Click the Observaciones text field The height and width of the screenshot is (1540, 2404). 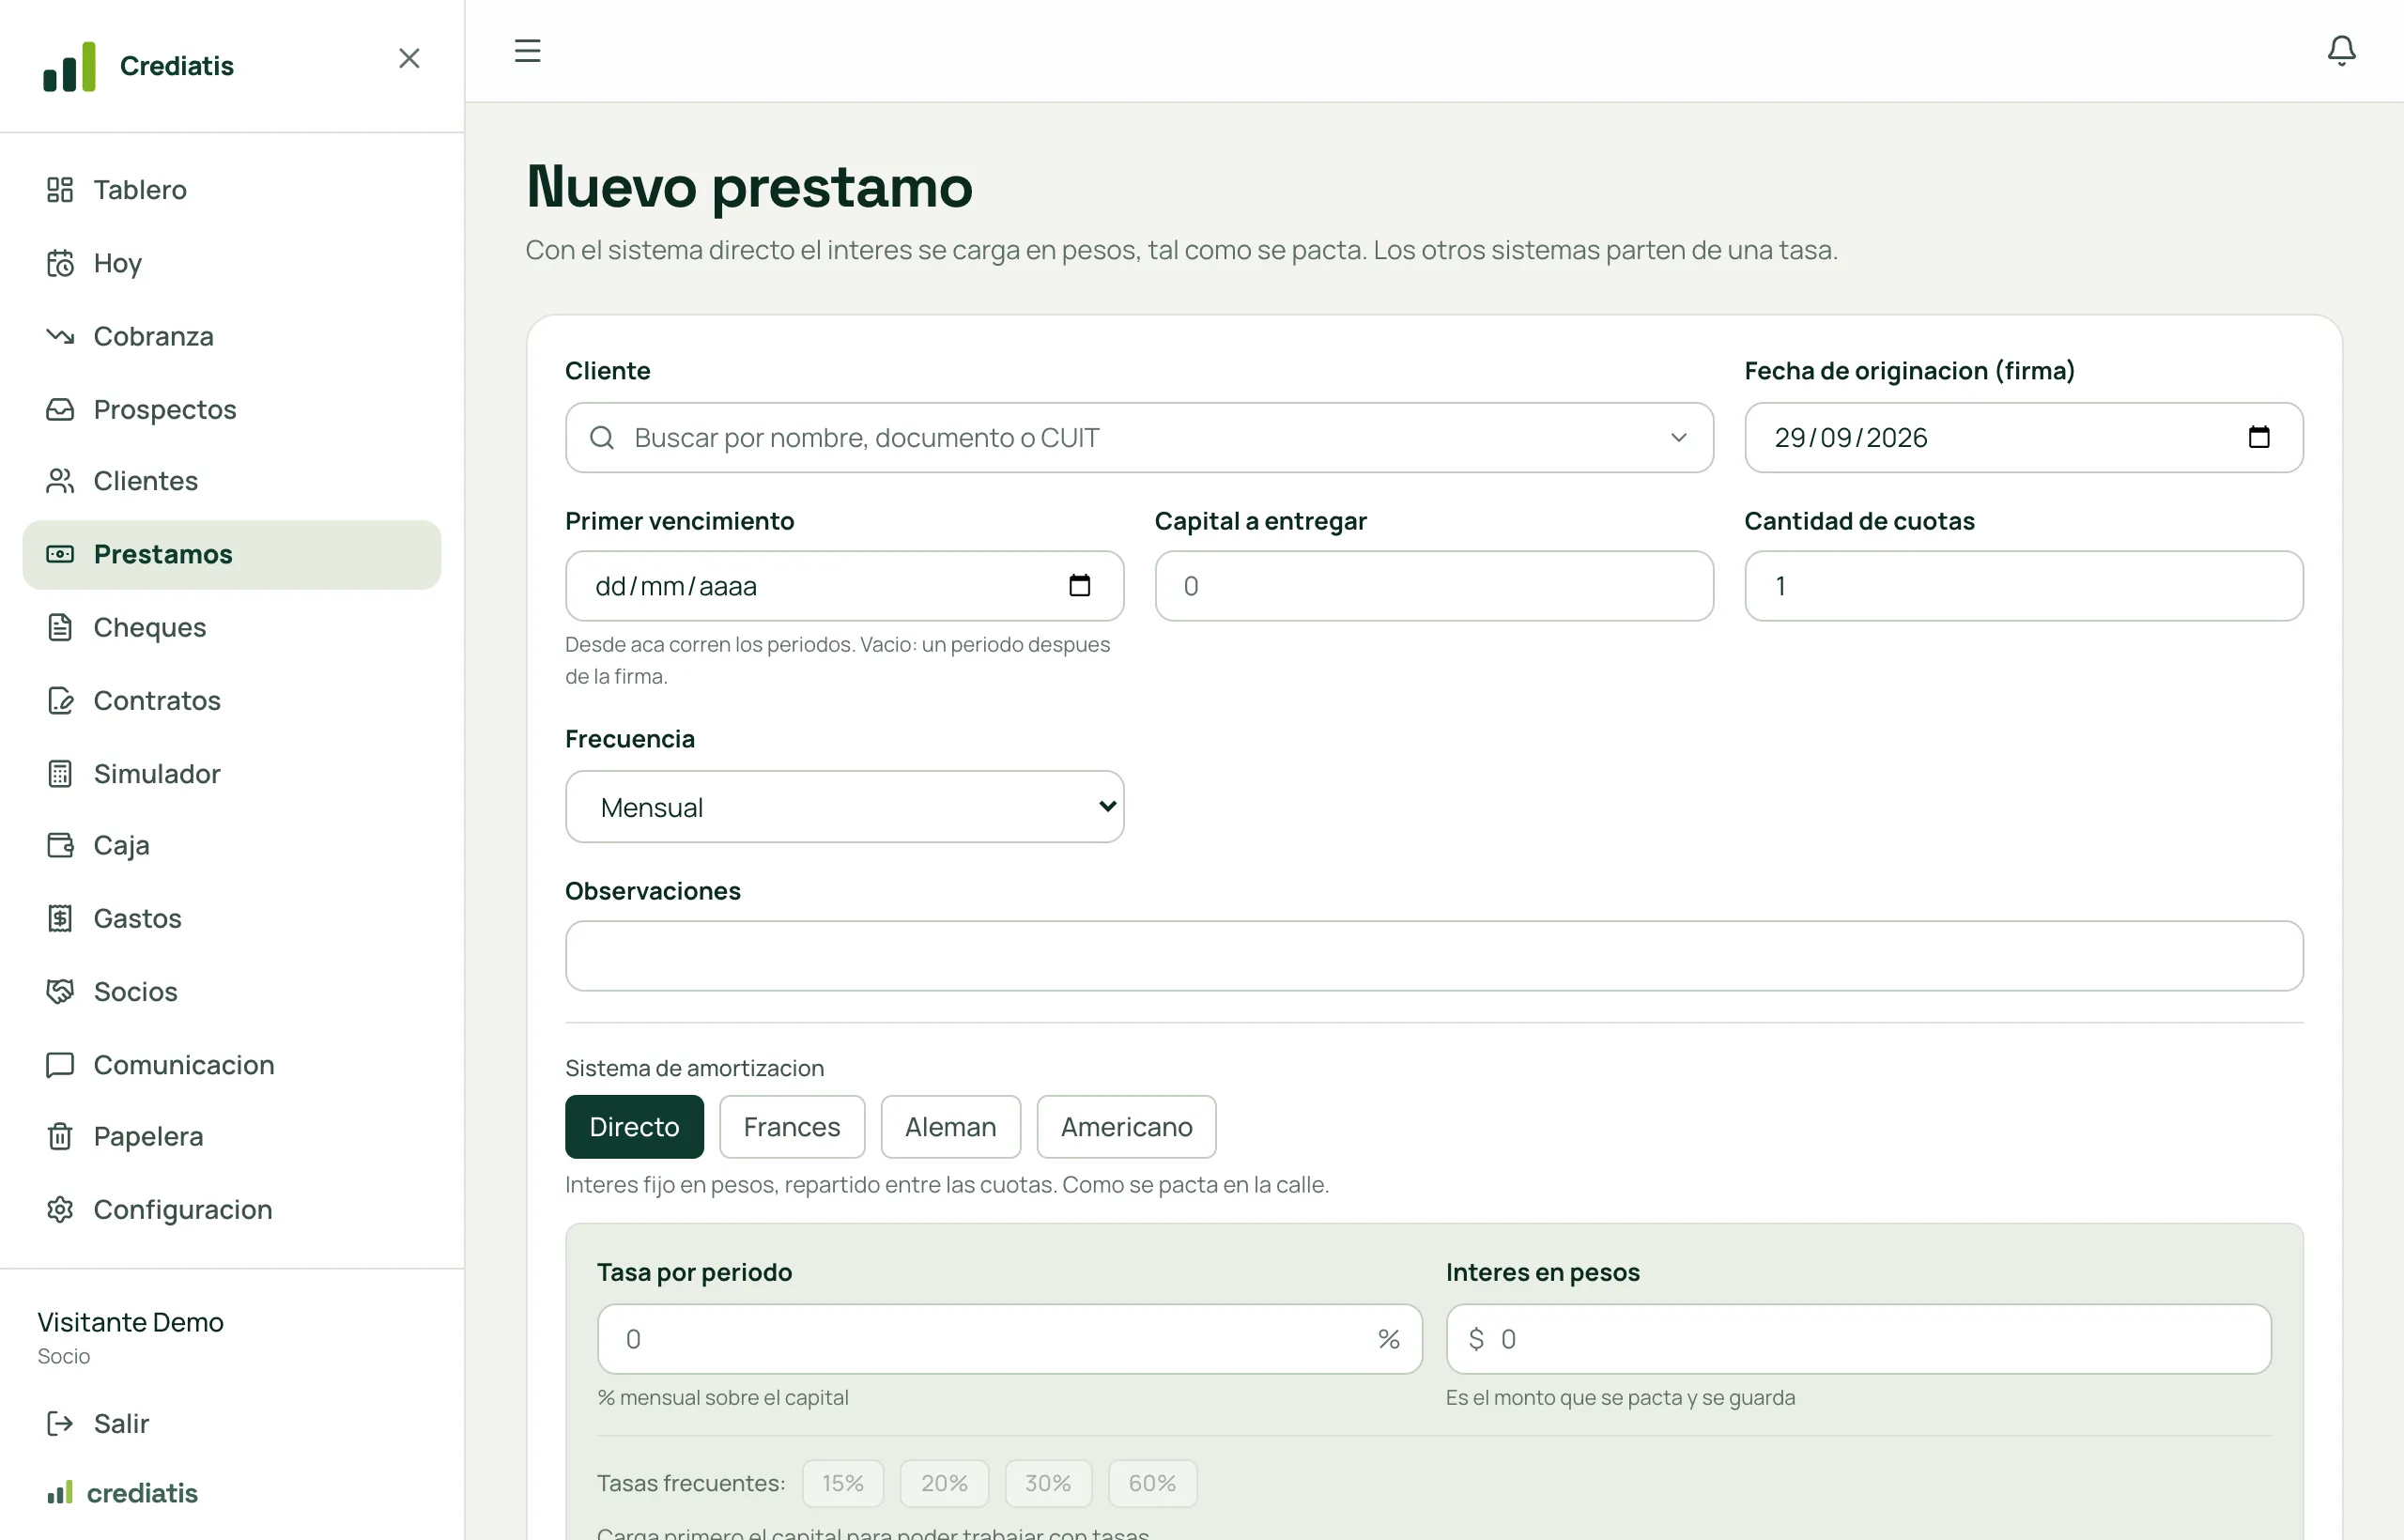coord(1434,955)
